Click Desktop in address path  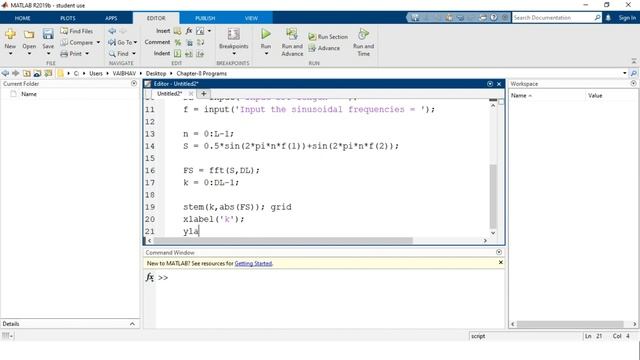pos(156,73)
